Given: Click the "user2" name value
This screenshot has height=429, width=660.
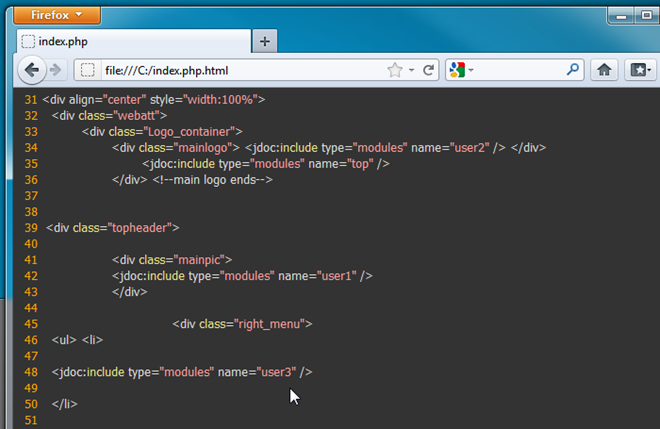Looking at the screenshot, I should (x=469, y=148).
